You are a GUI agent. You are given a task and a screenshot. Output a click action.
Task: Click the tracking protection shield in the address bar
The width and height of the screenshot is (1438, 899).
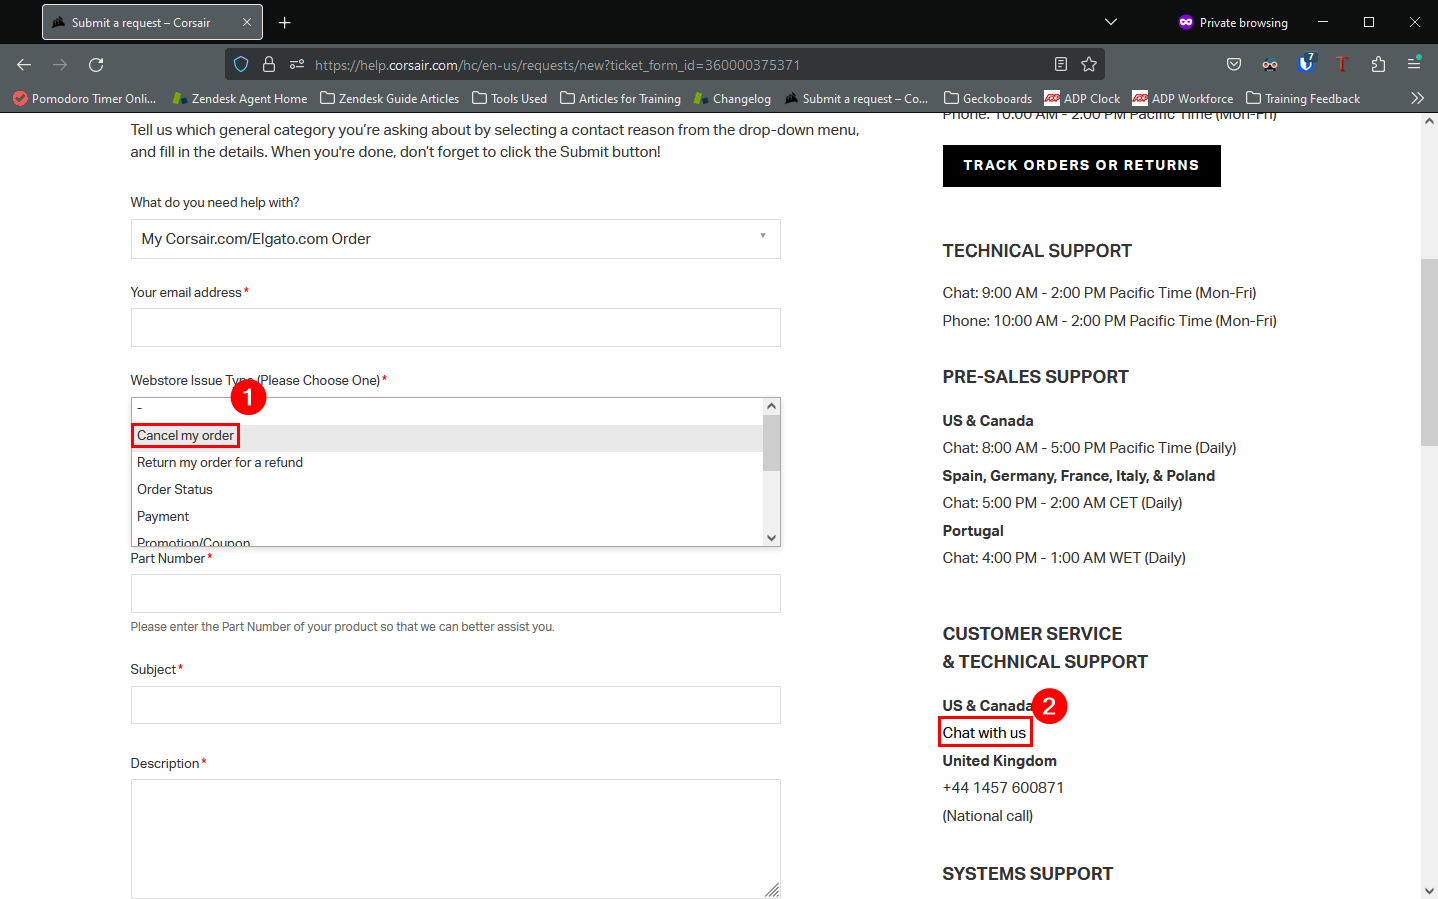(240, 64)
